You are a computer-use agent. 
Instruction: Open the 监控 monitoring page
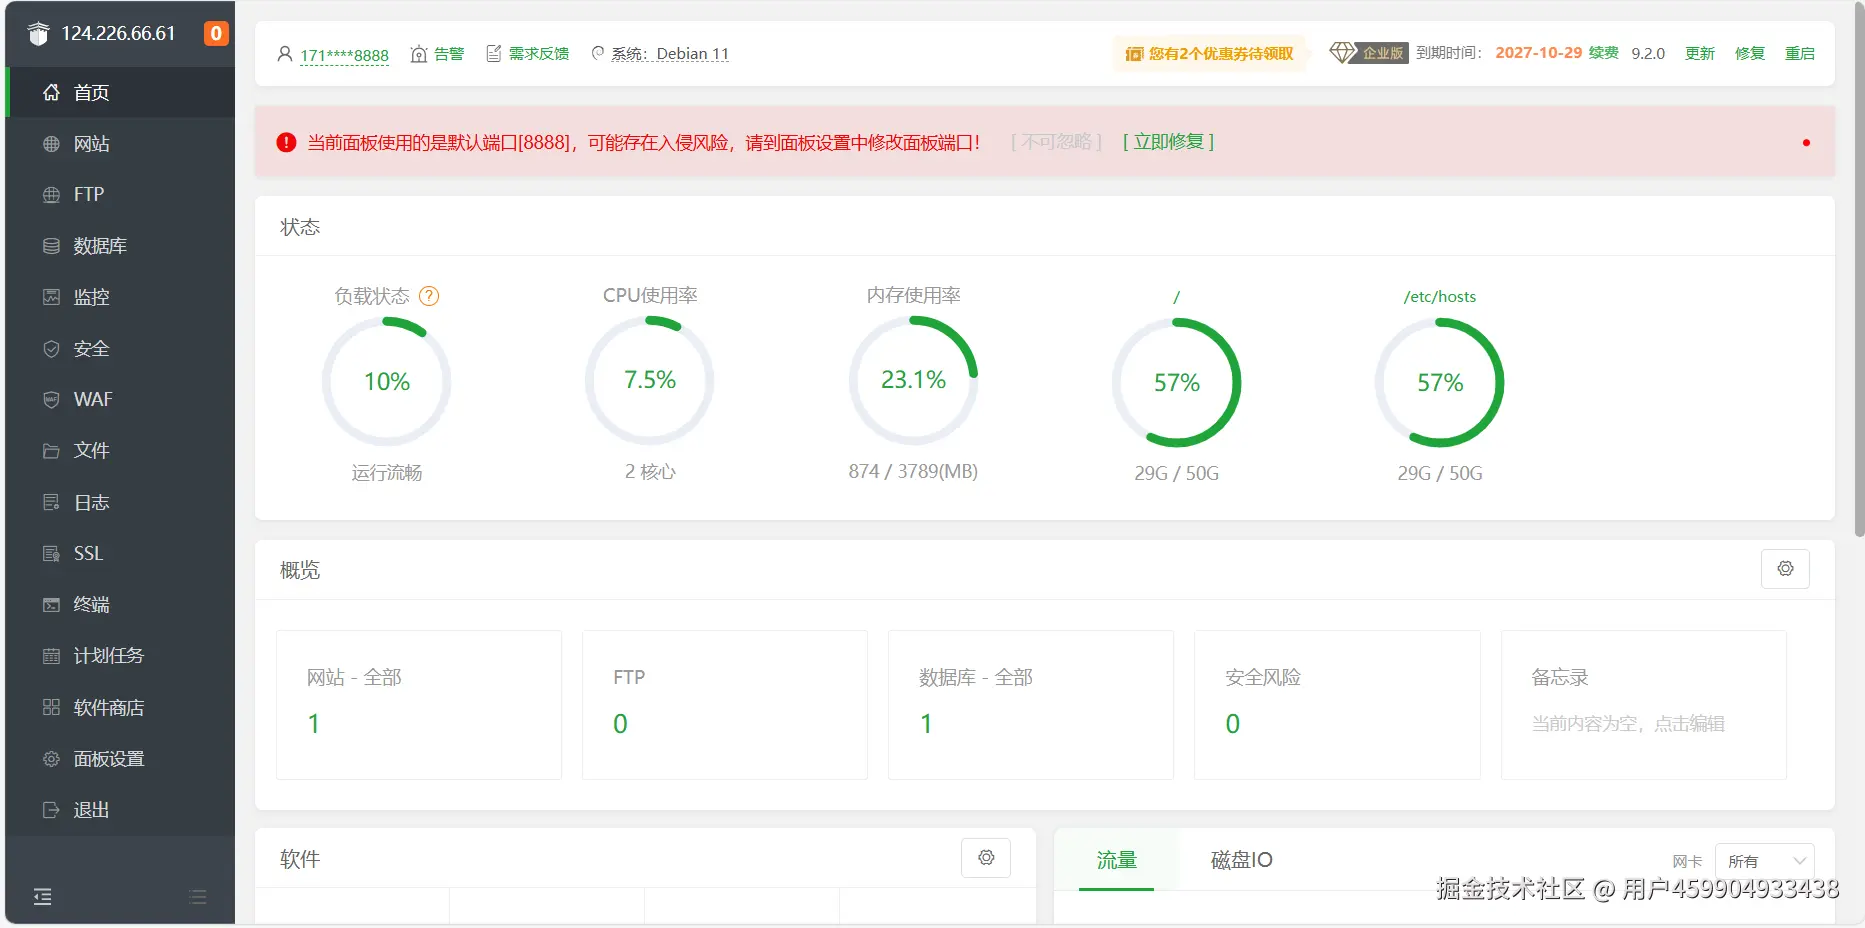point(120,297)
